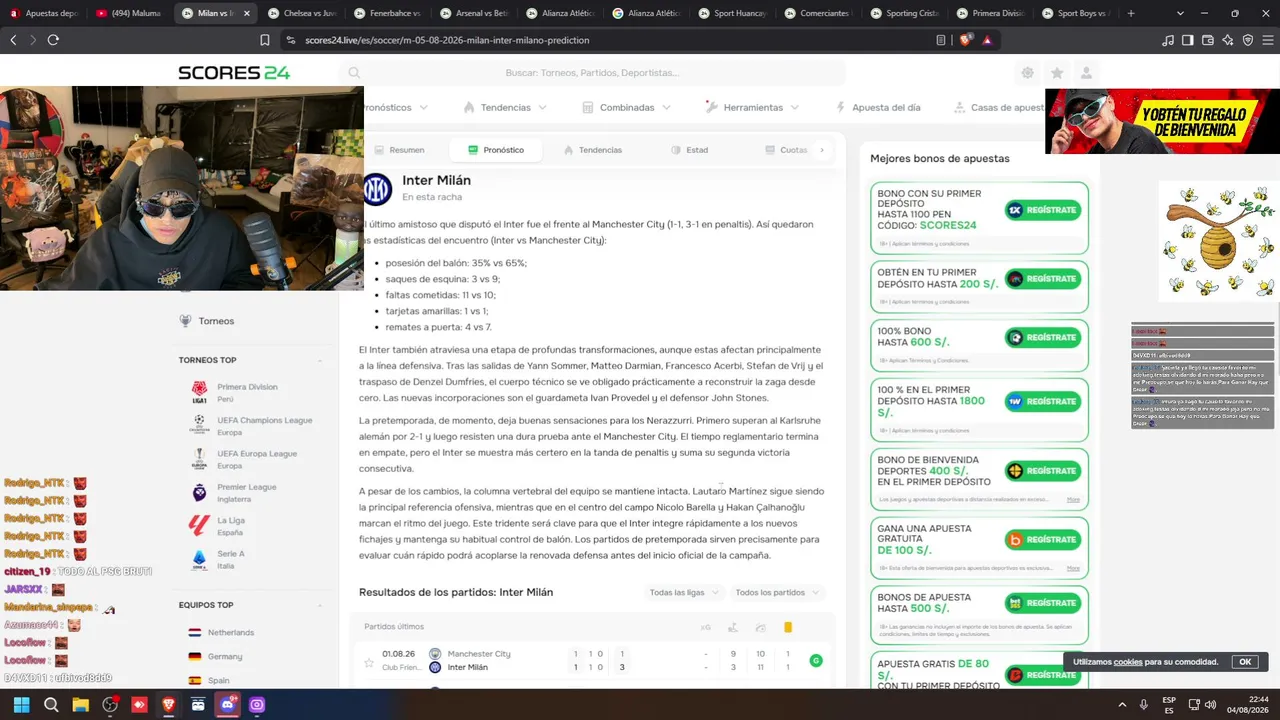This screenshot has height=720, width=1280.
Task: Switch to the Resumen tab
Action: (399, 150)
